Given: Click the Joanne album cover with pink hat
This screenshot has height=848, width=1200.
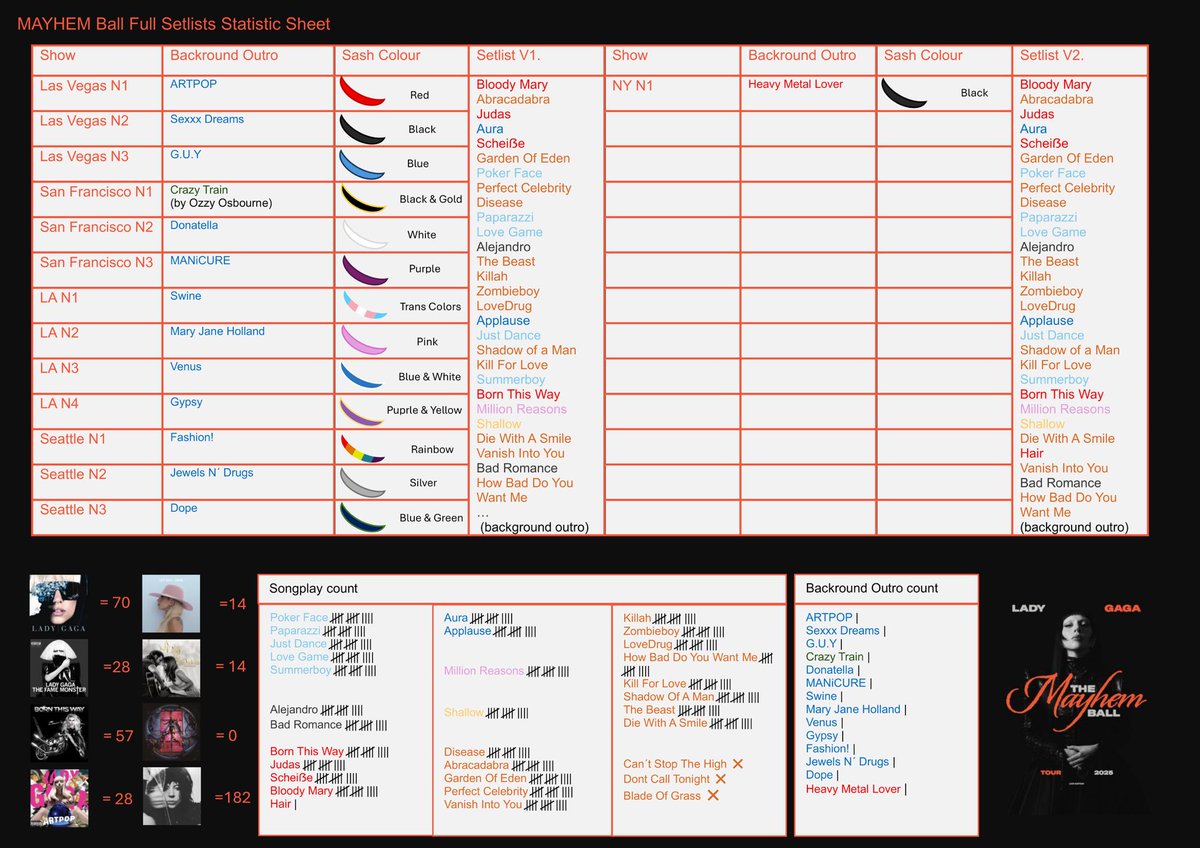Looking at the screenshot, I should click(x=171, y=603).
